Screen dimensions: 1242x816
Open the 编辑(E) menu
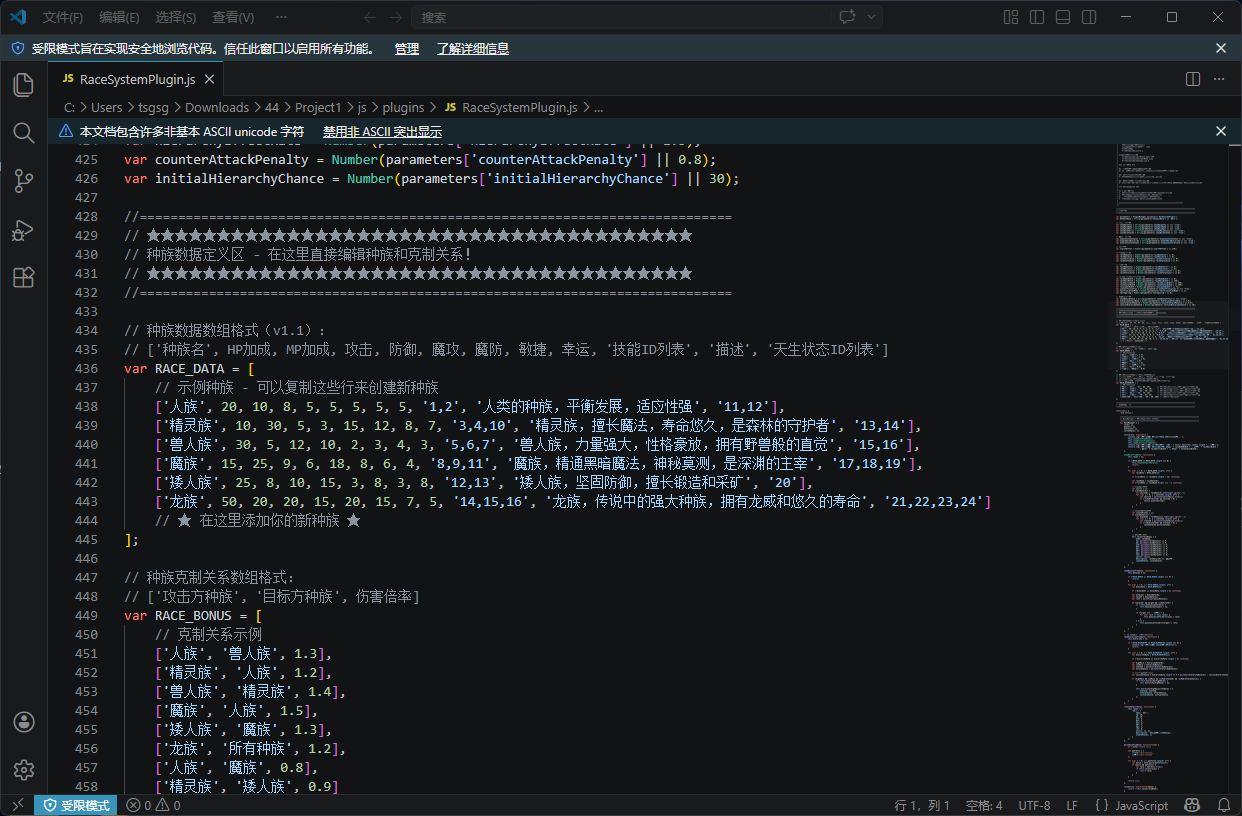(x=120, y=17)
